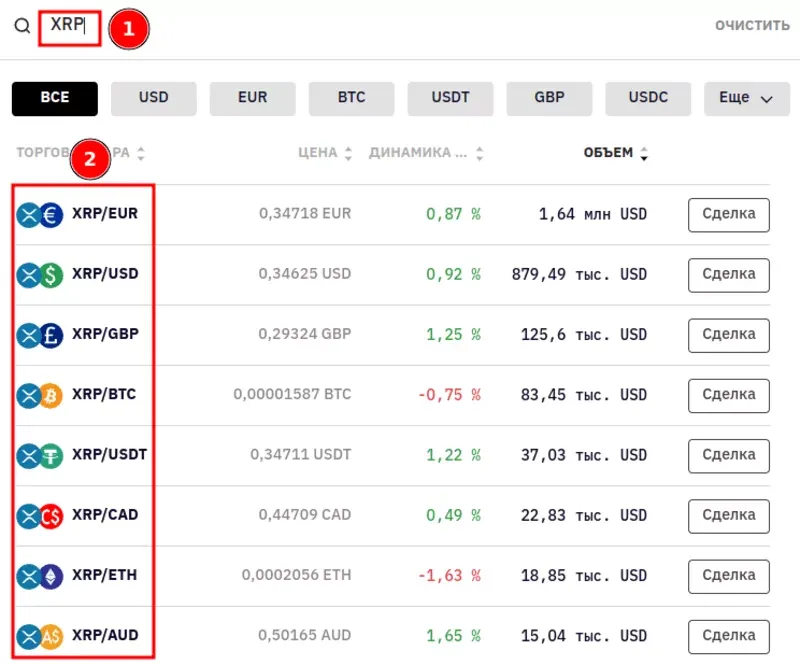Viewport: 800px width, 665px height.
Task: Filter pairs by USDT tab
Action: (450, 98)
